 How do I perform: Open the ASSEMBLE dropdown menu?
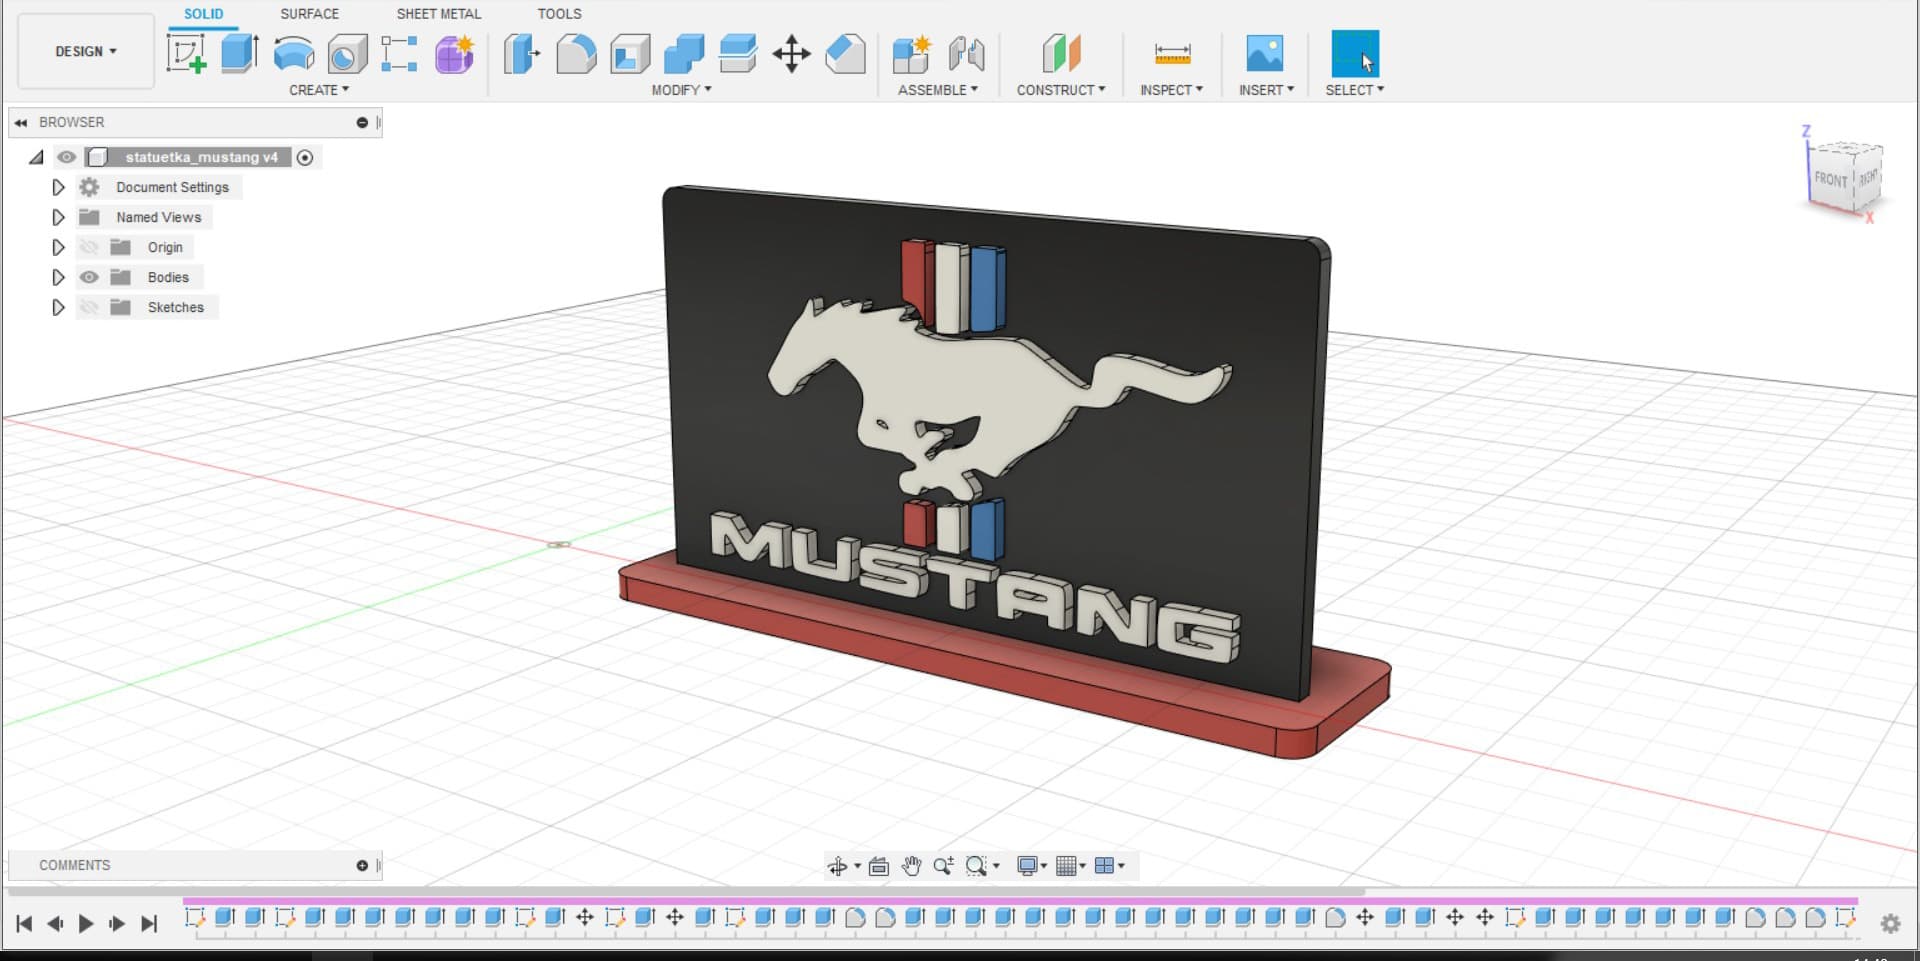pyautogui.click(x=938, y=90)
